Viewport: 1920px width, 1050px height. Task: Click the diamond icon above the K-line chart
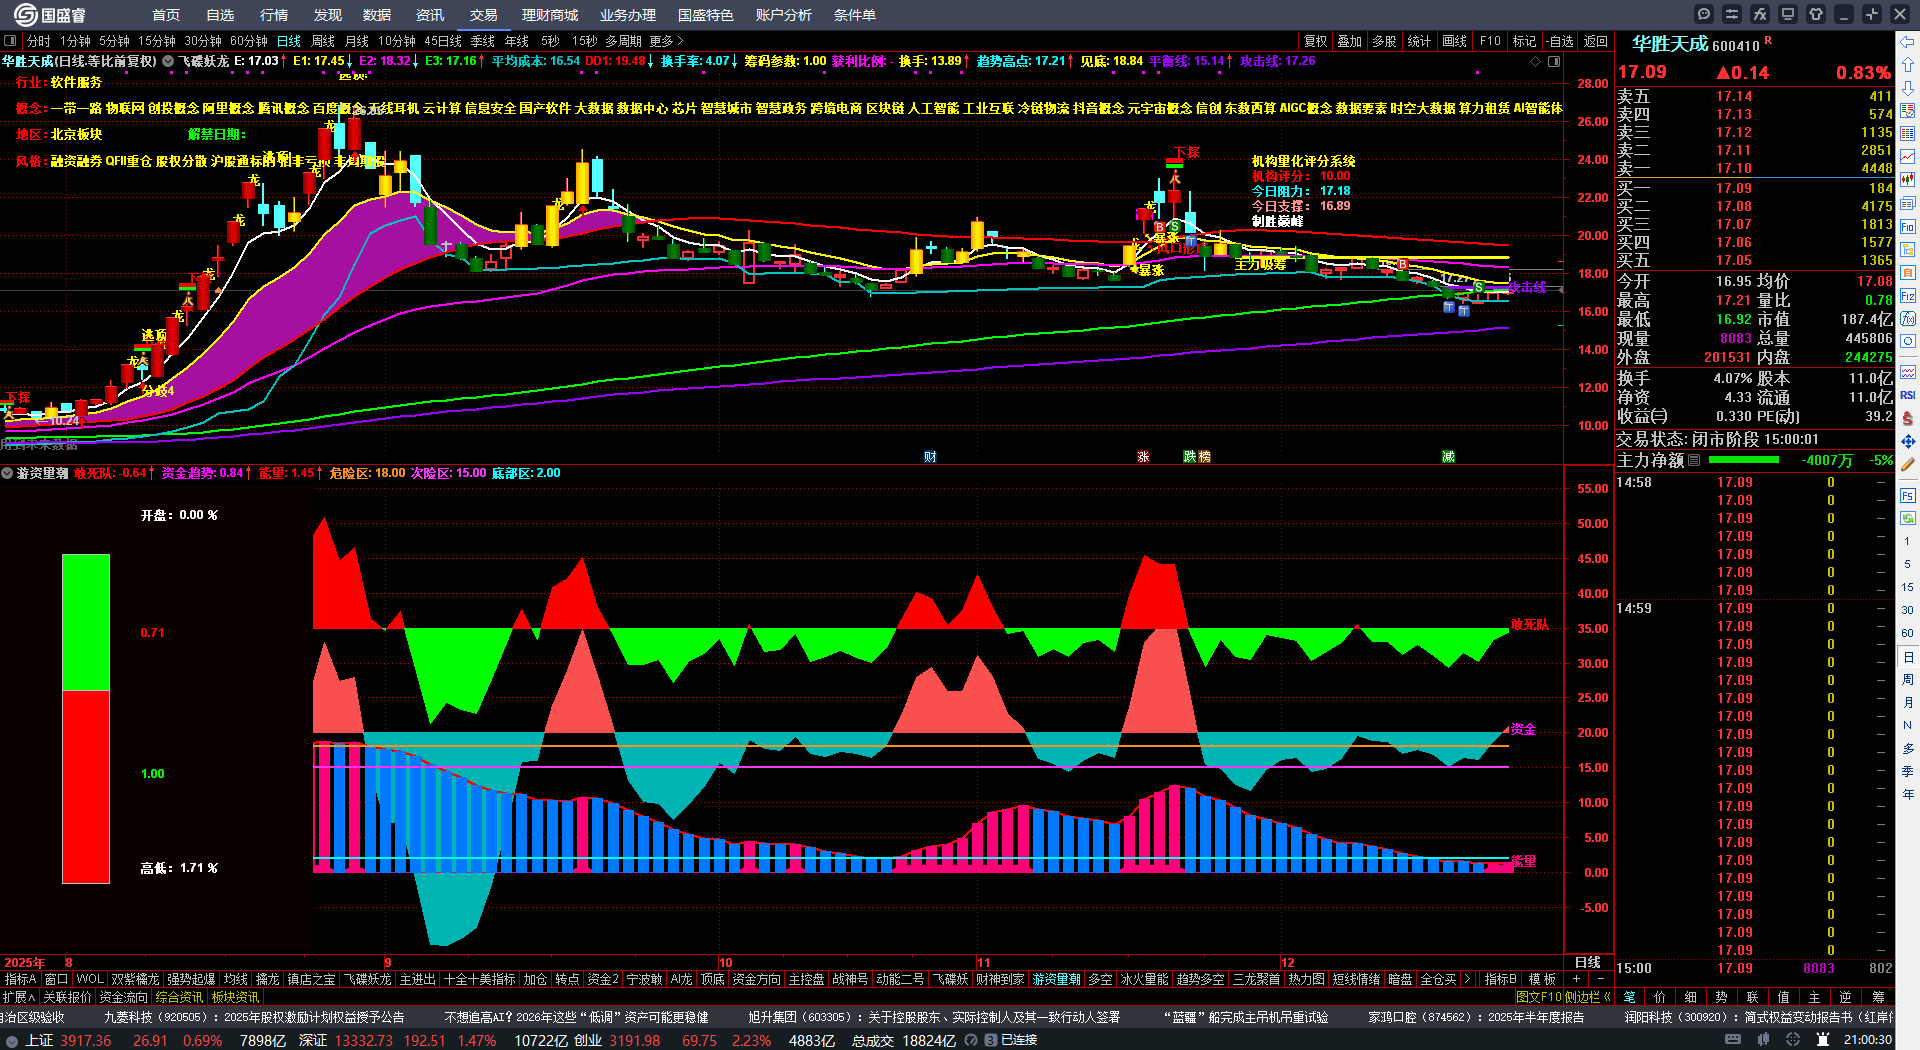(x=1536, y=61)
